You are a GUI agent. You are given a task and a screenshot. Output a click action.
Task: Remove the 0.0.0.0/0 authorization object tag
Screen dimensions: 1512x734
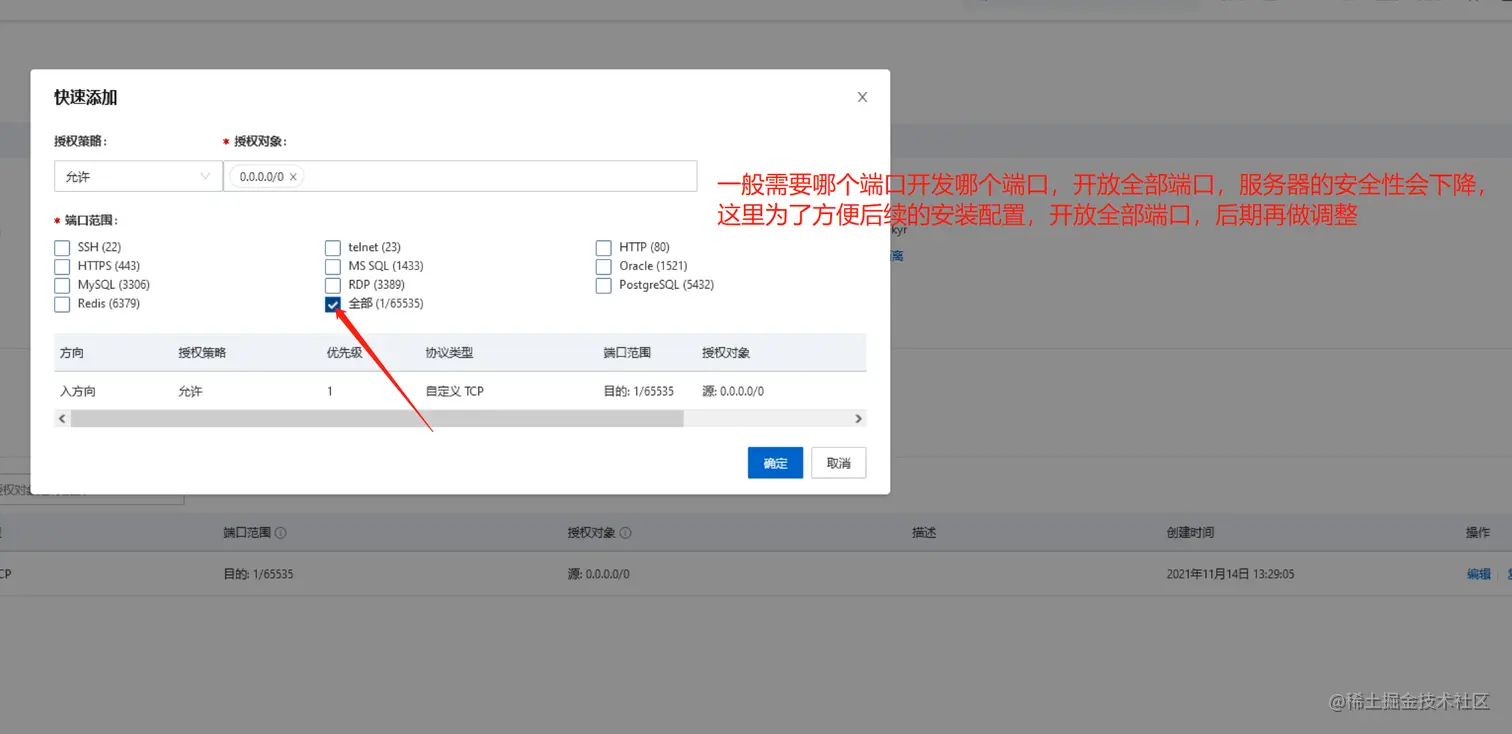[x=293, y=175]
